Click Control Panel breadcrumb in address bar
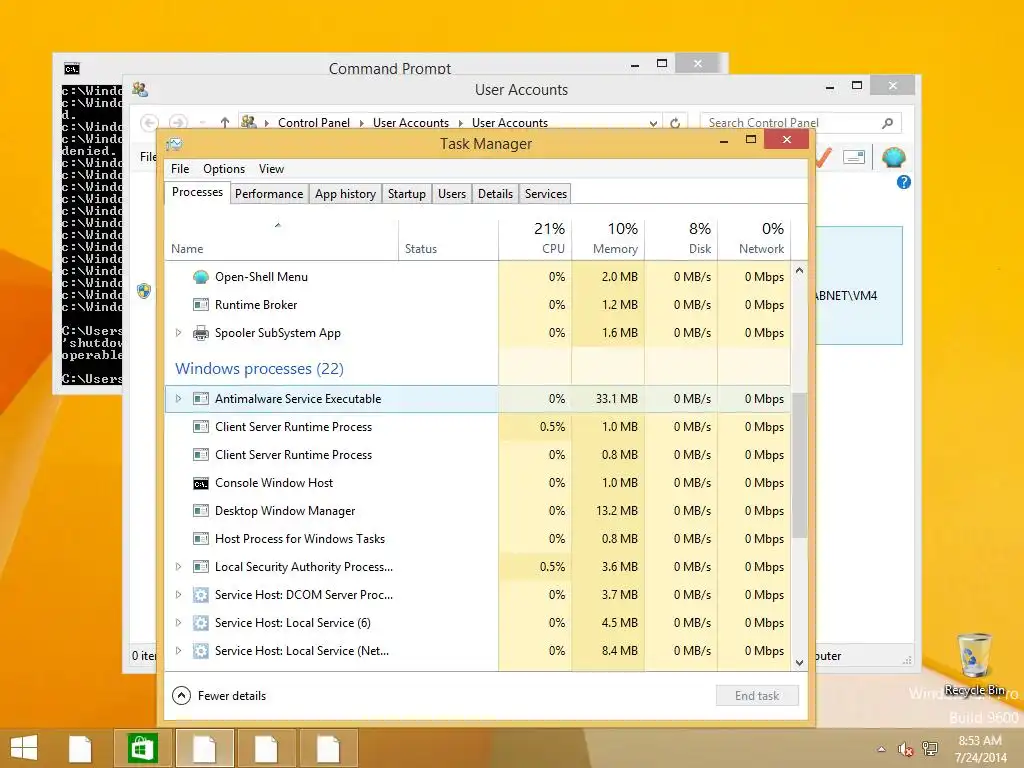The height and width of the screenshot is (768, 1024). point(313,123)
